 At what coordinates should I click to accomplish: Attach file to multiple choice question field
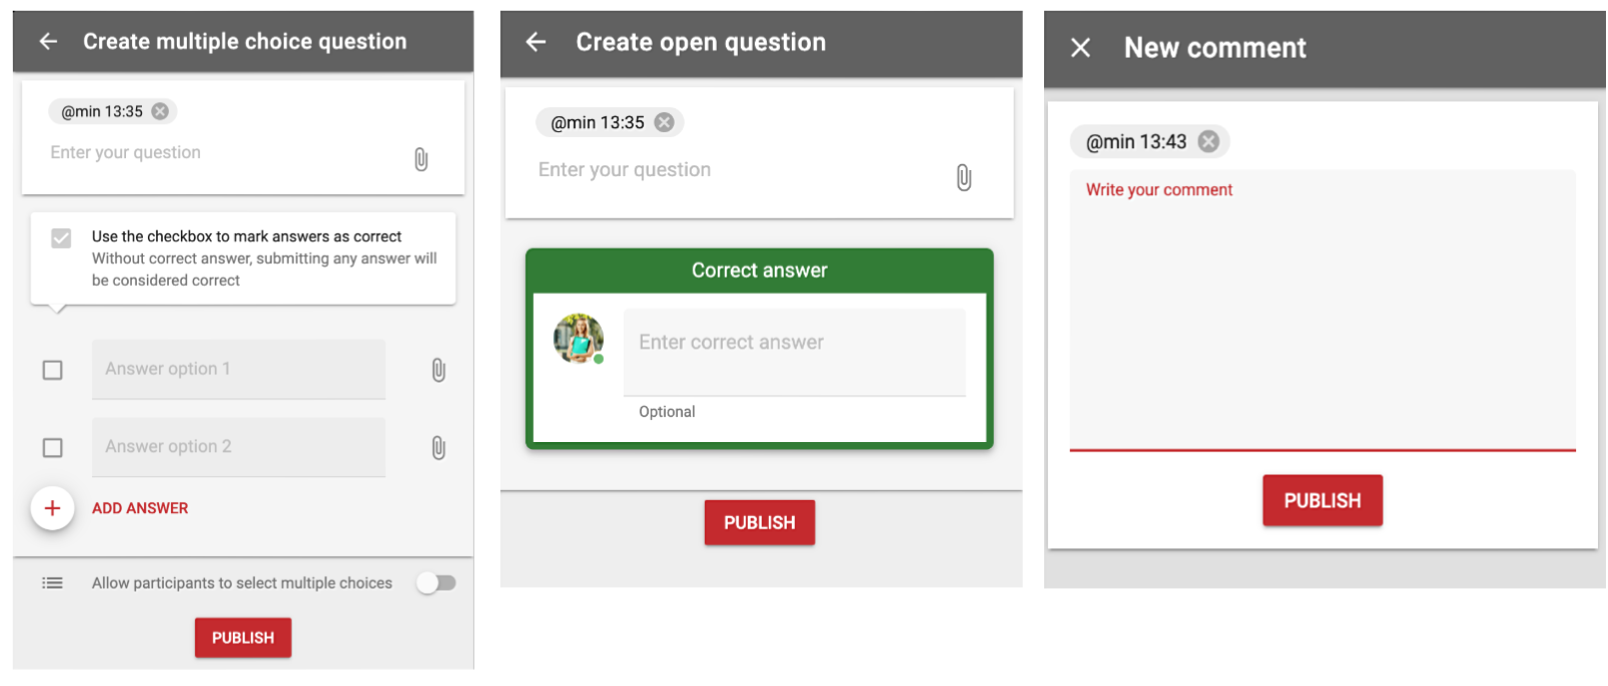tap(421, 159)
